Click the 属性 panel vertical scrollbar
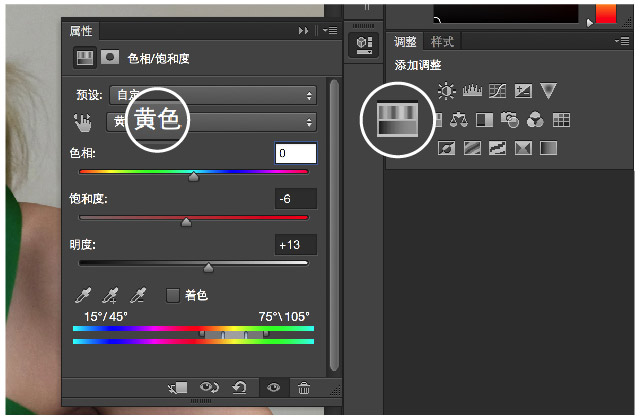The width and height of the screenshot is (640, 418). click(x=334, y=225)
